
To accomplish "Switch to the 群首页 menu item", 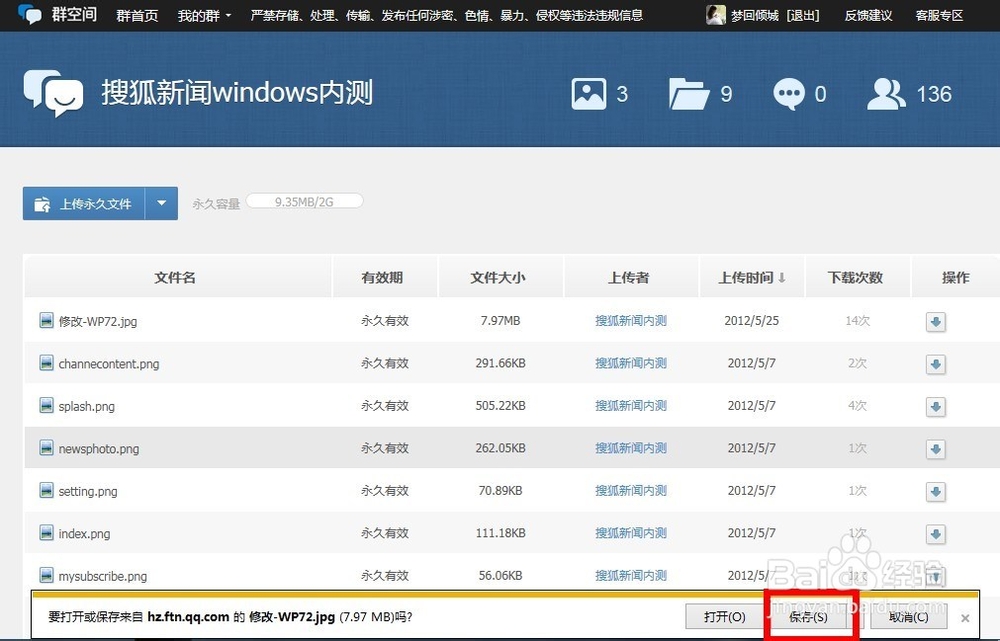I will pos(137,15).
